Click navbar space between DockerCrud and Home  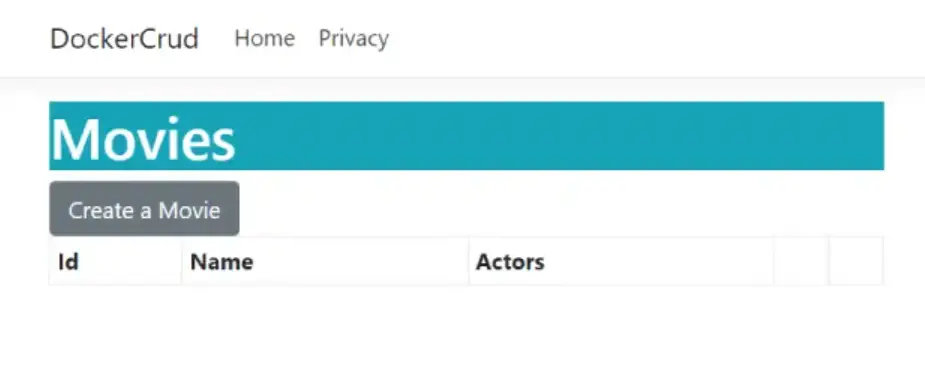tap(217, 38)
